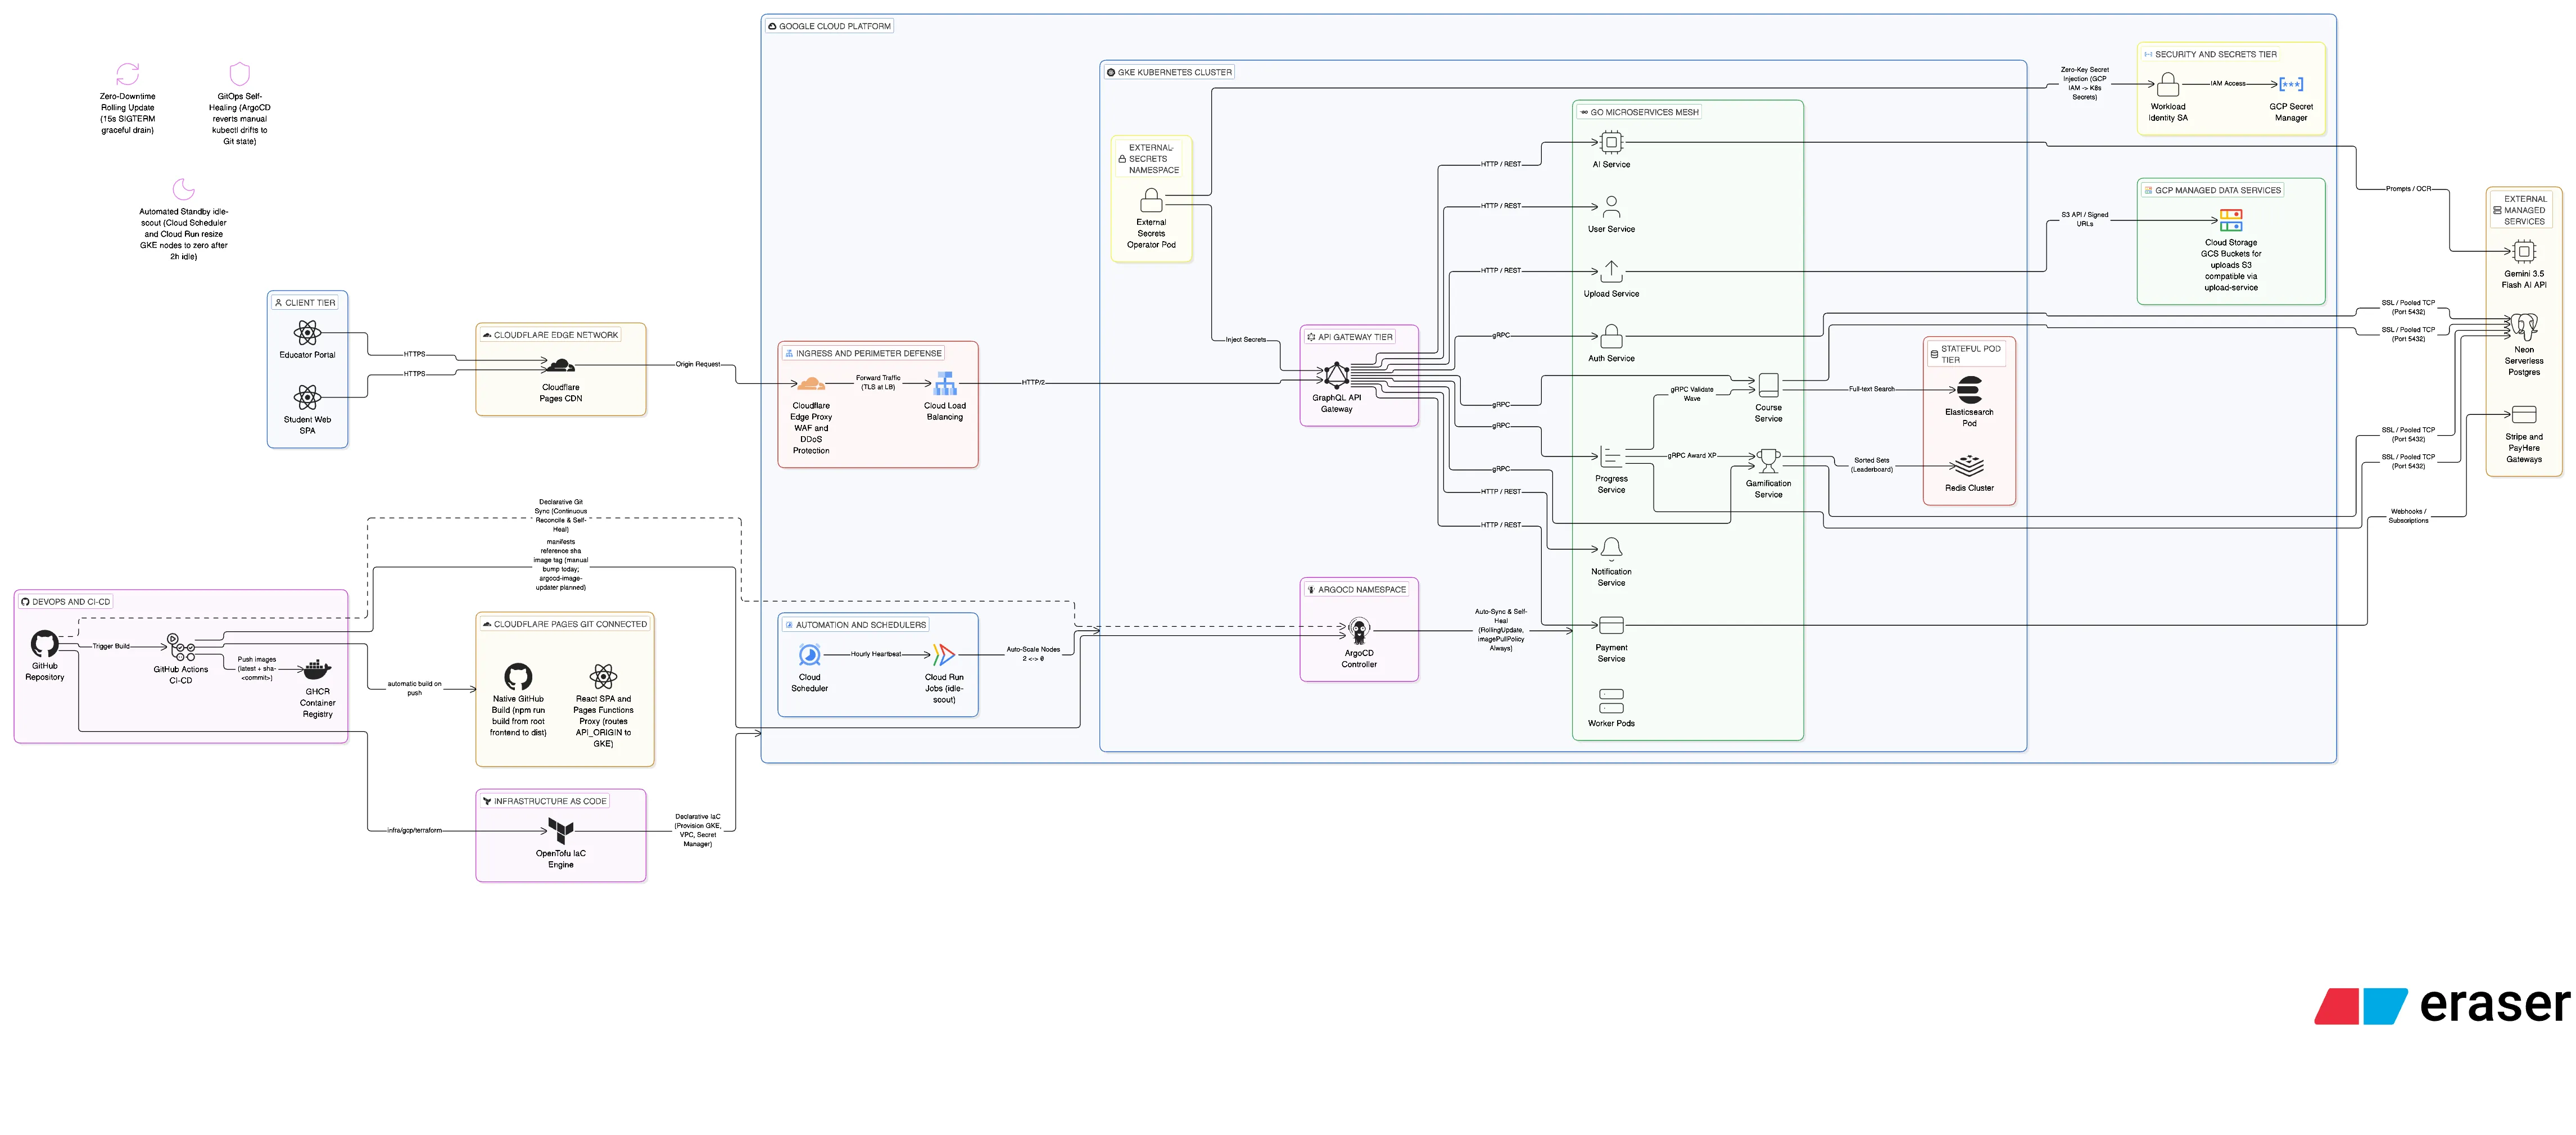This screenshot has height=1135, width=2576.
Task: Select the Cloudflare Pages CDN cloud icon
Action: (x=561, y=366)
